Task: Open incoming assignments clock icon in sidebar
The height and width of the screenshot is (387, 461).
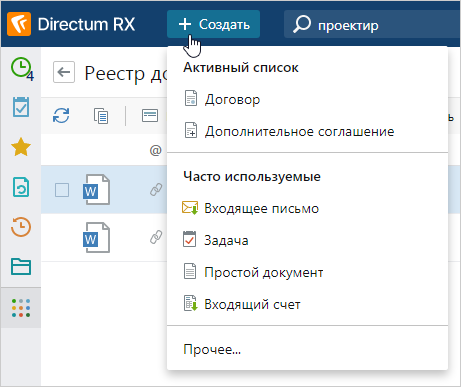Action: [x=21, y=68]
